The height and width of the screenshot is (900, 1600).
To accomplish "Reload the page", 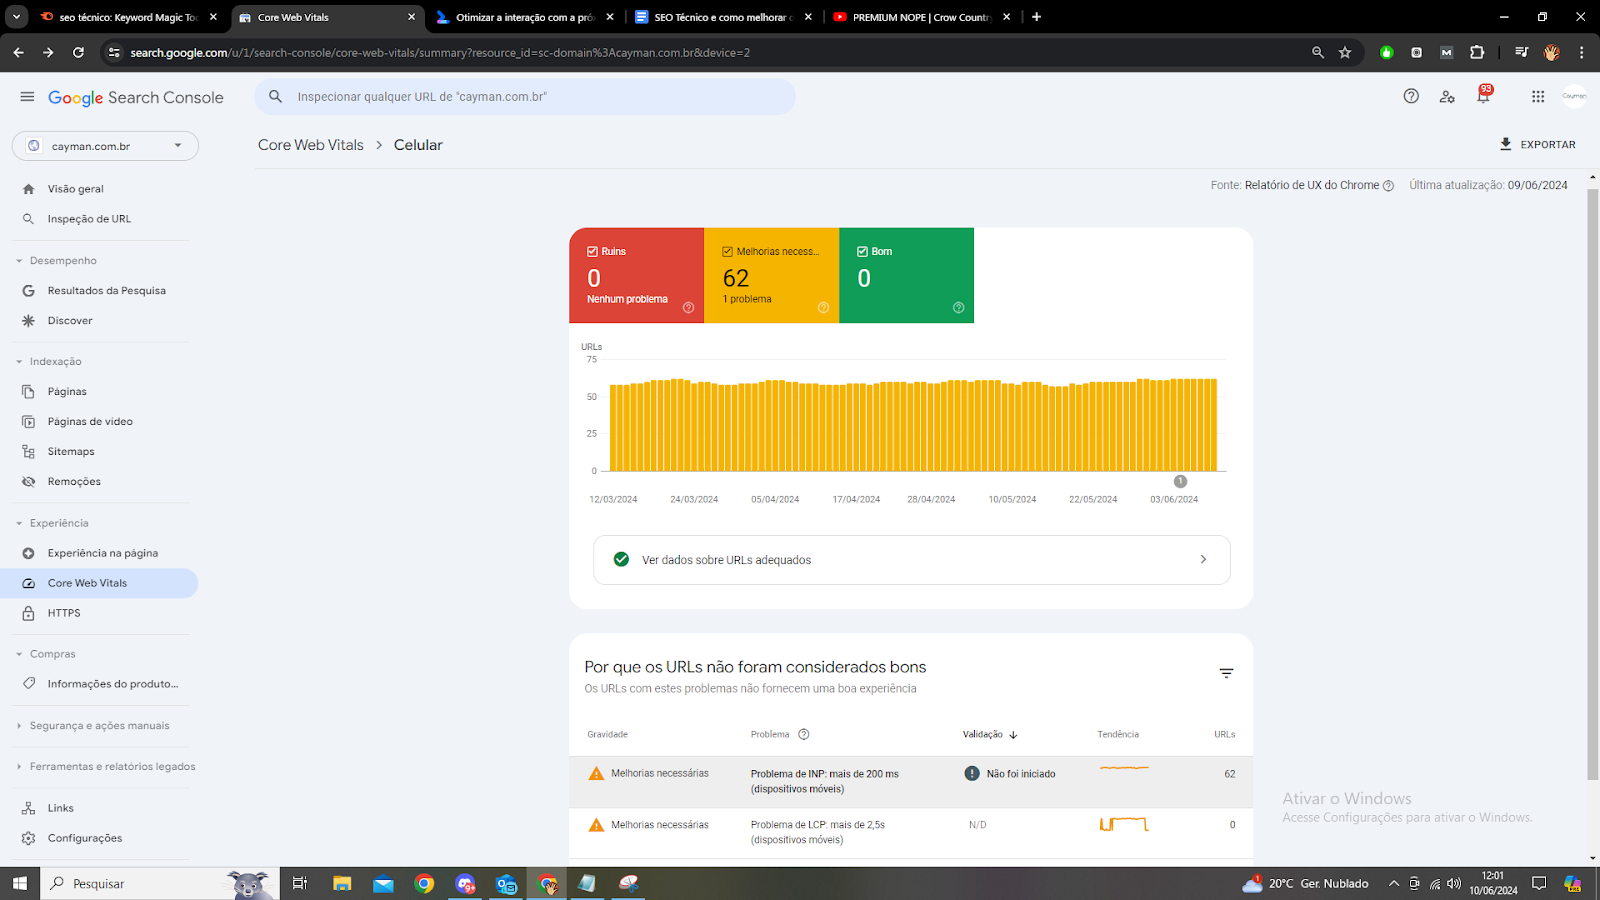I will (x=78, y=53).
